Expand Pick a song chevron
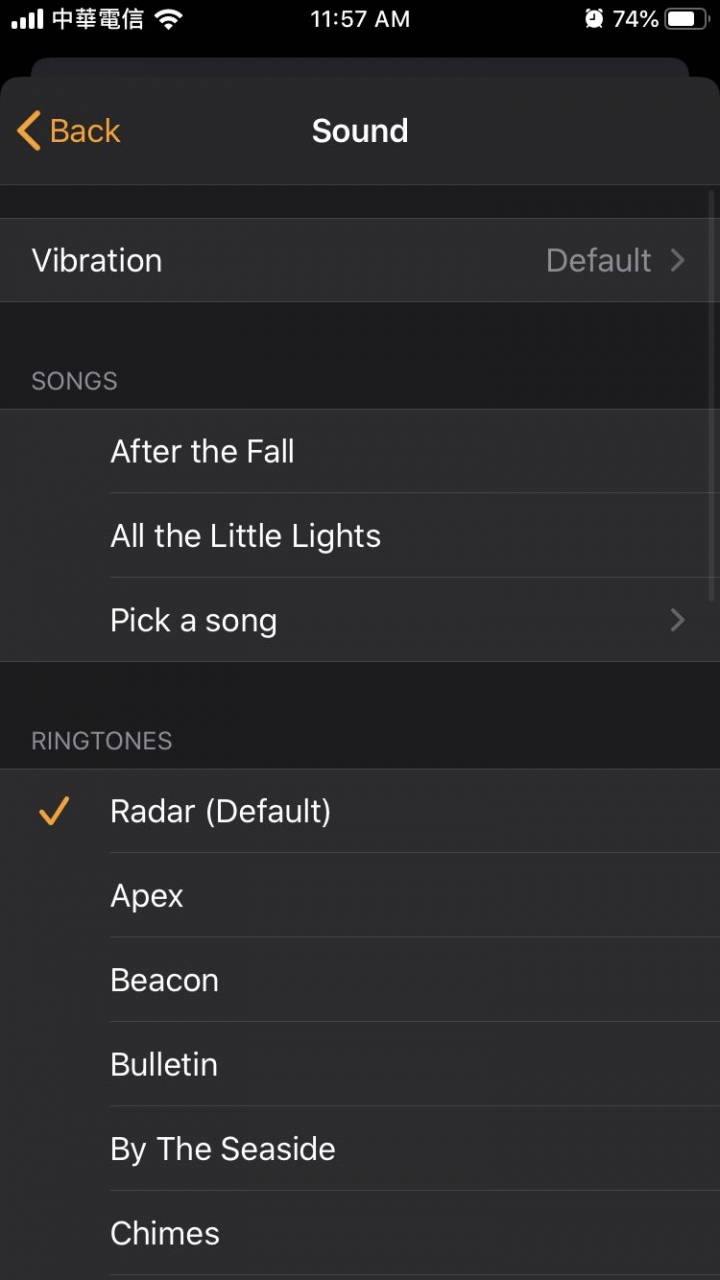 [x=677, y=620]
